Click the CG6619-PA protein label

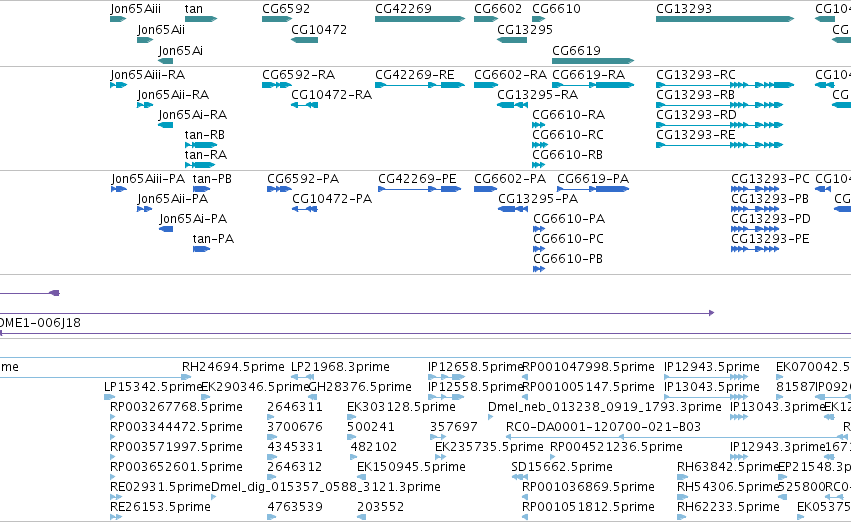click(593, 179)
